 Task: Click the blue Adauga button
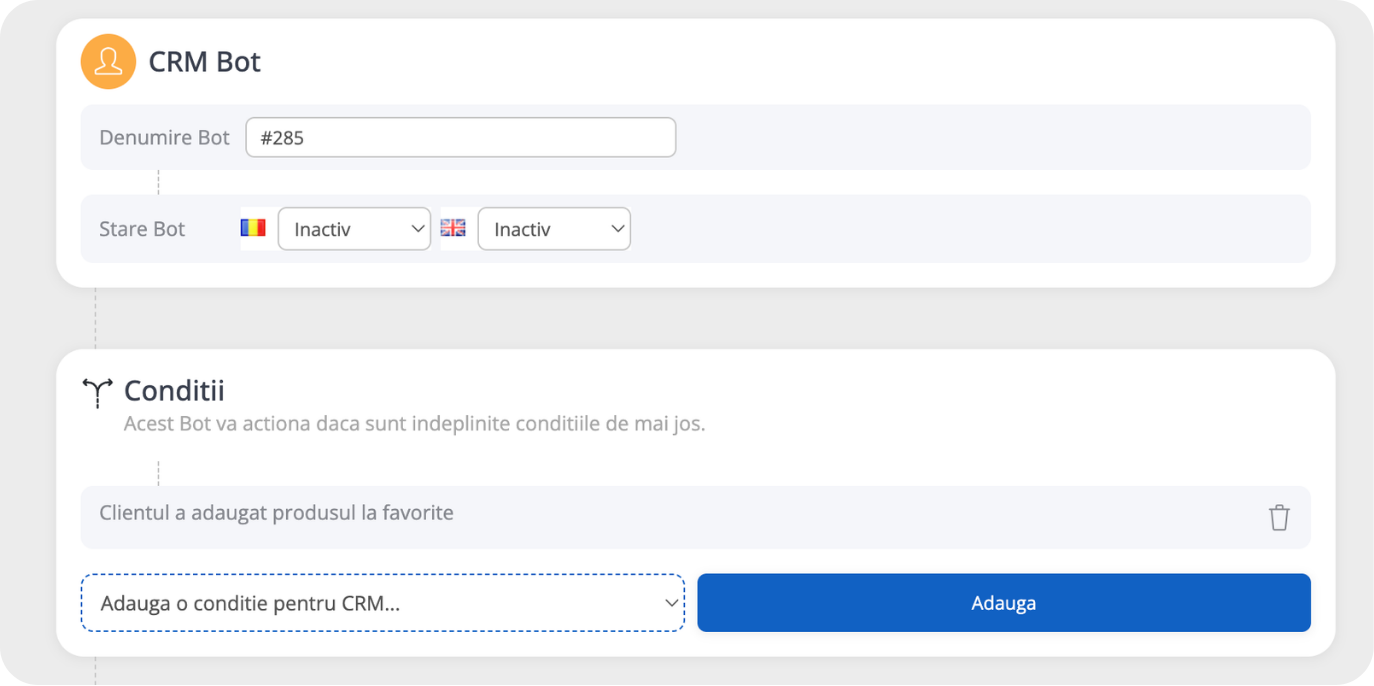pos(1004,603)
